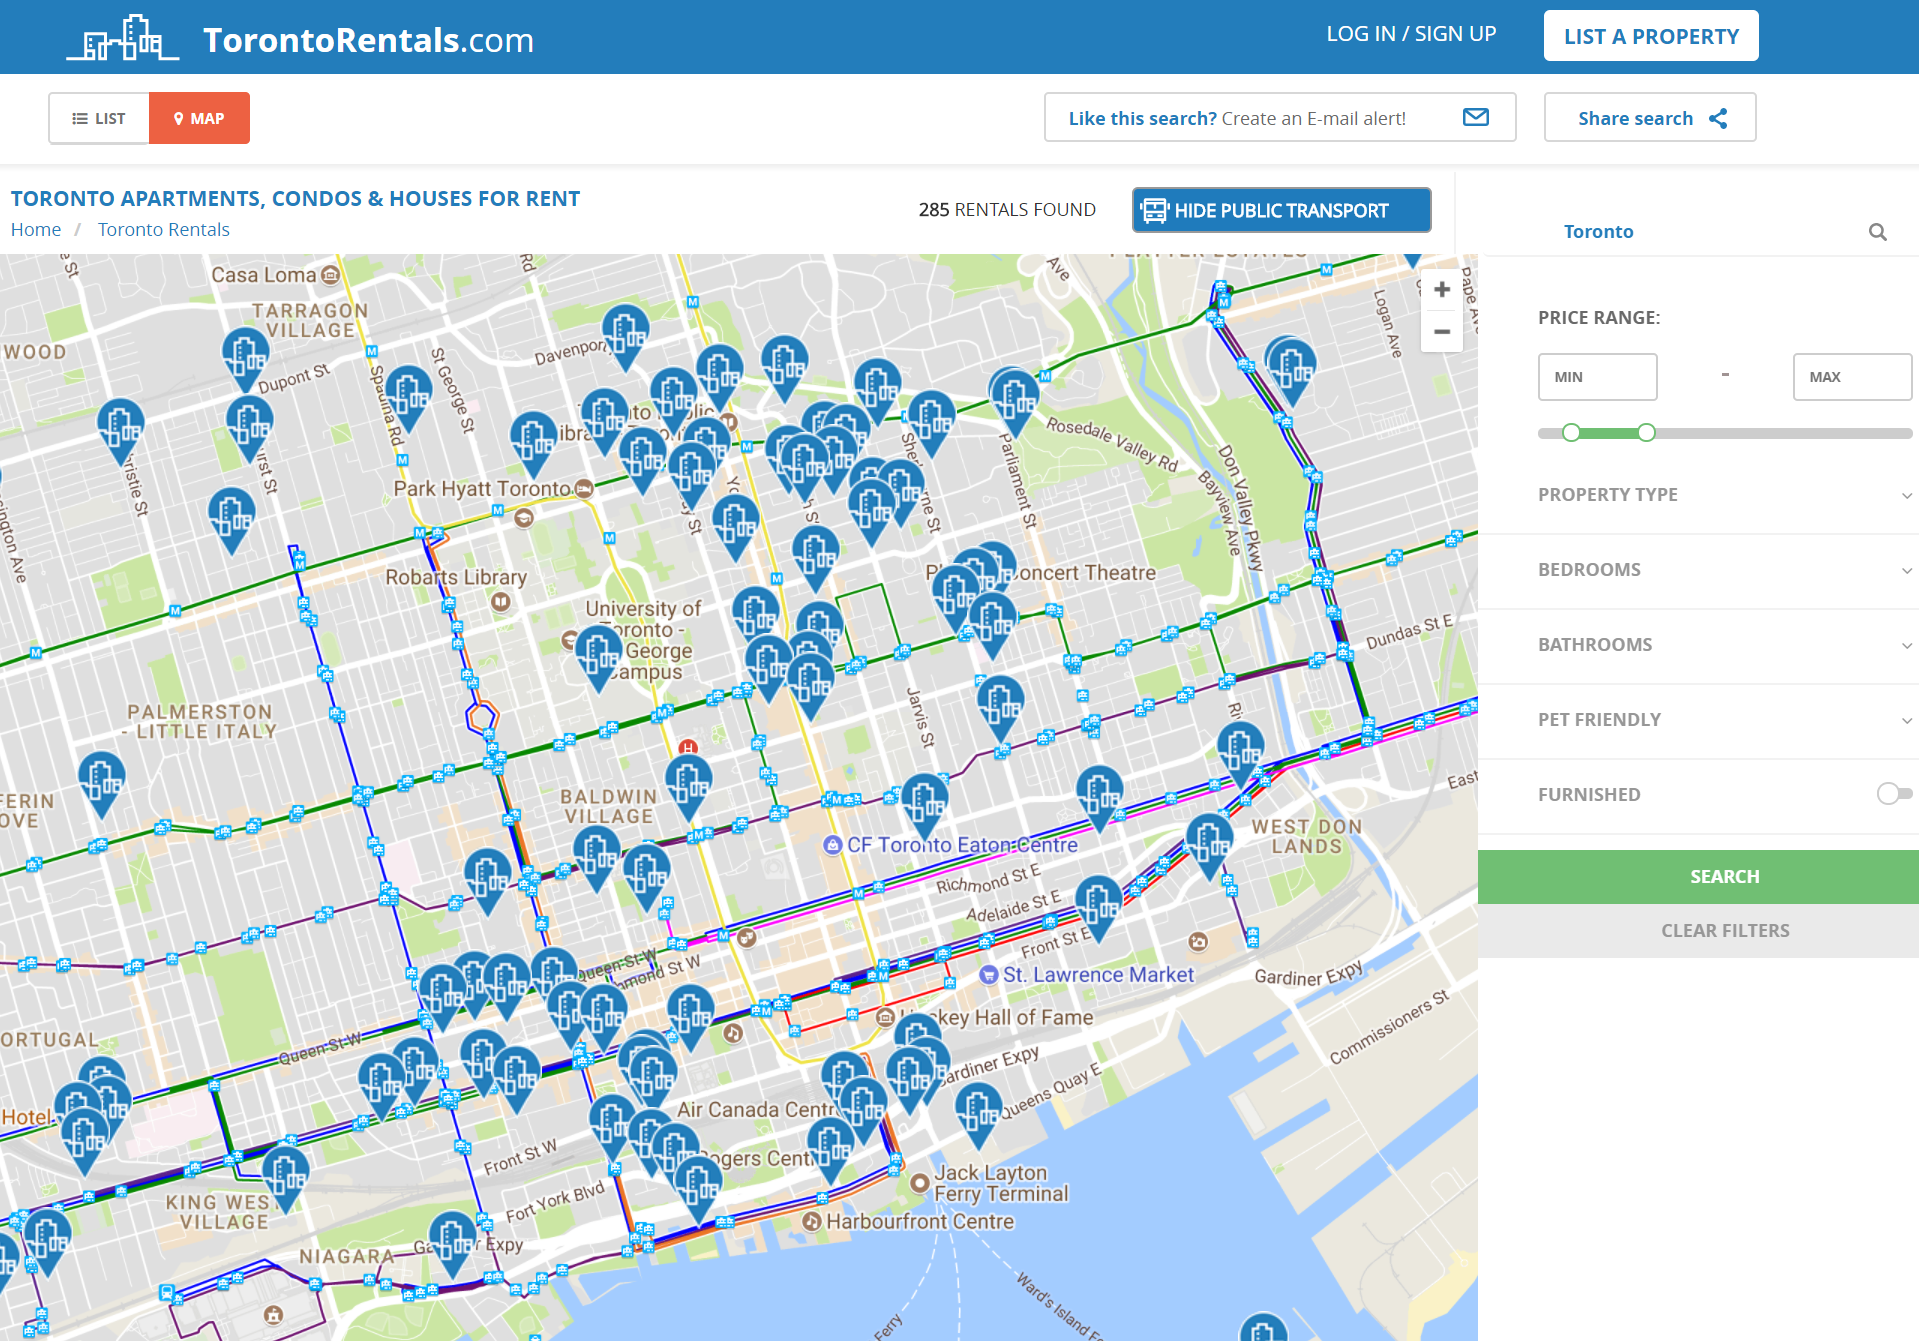1919x1341 pixels.
Task: Click the page heading Toronto Apartments, Condos & Houses
Action: [x=295, y=199]
